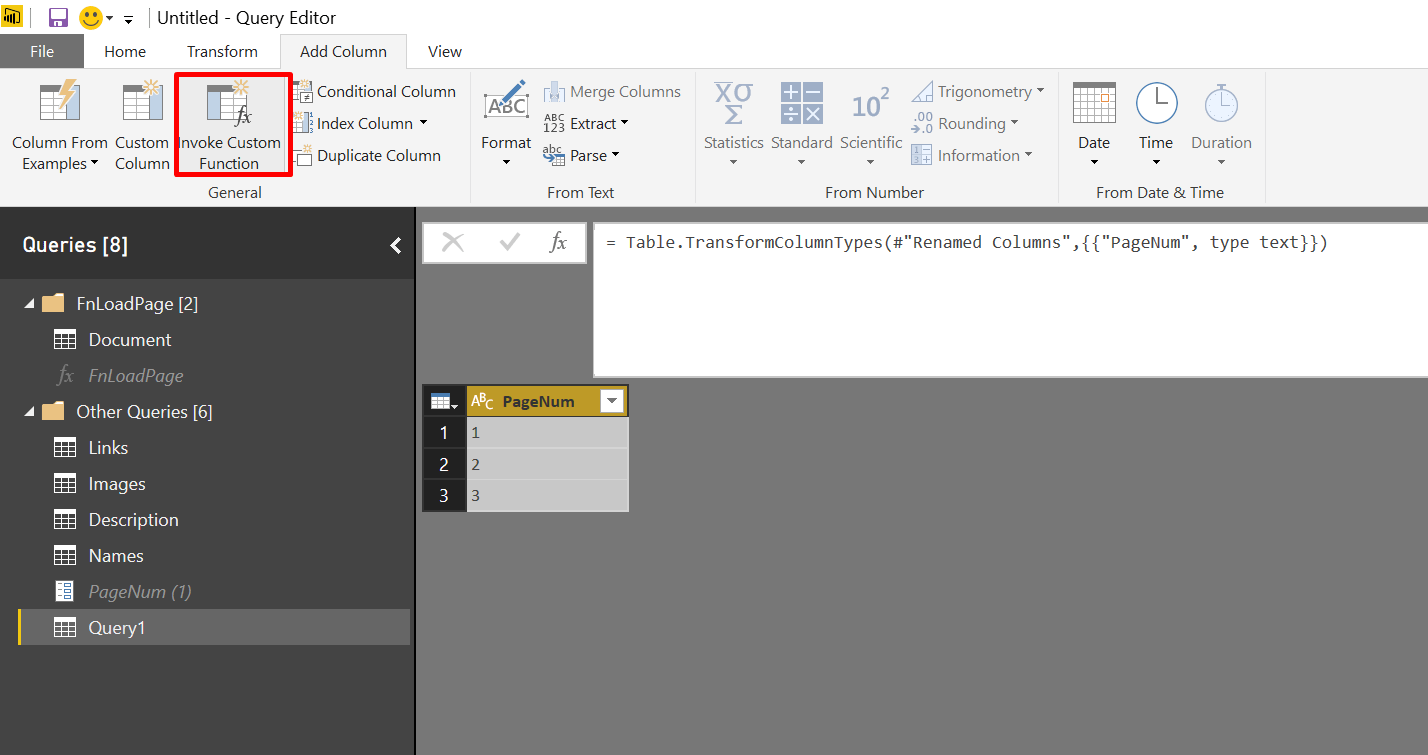Screen dimensions: 1428x755
Task: Confirm formula with the checkmark icon
Action: click(x=510, y=242)
